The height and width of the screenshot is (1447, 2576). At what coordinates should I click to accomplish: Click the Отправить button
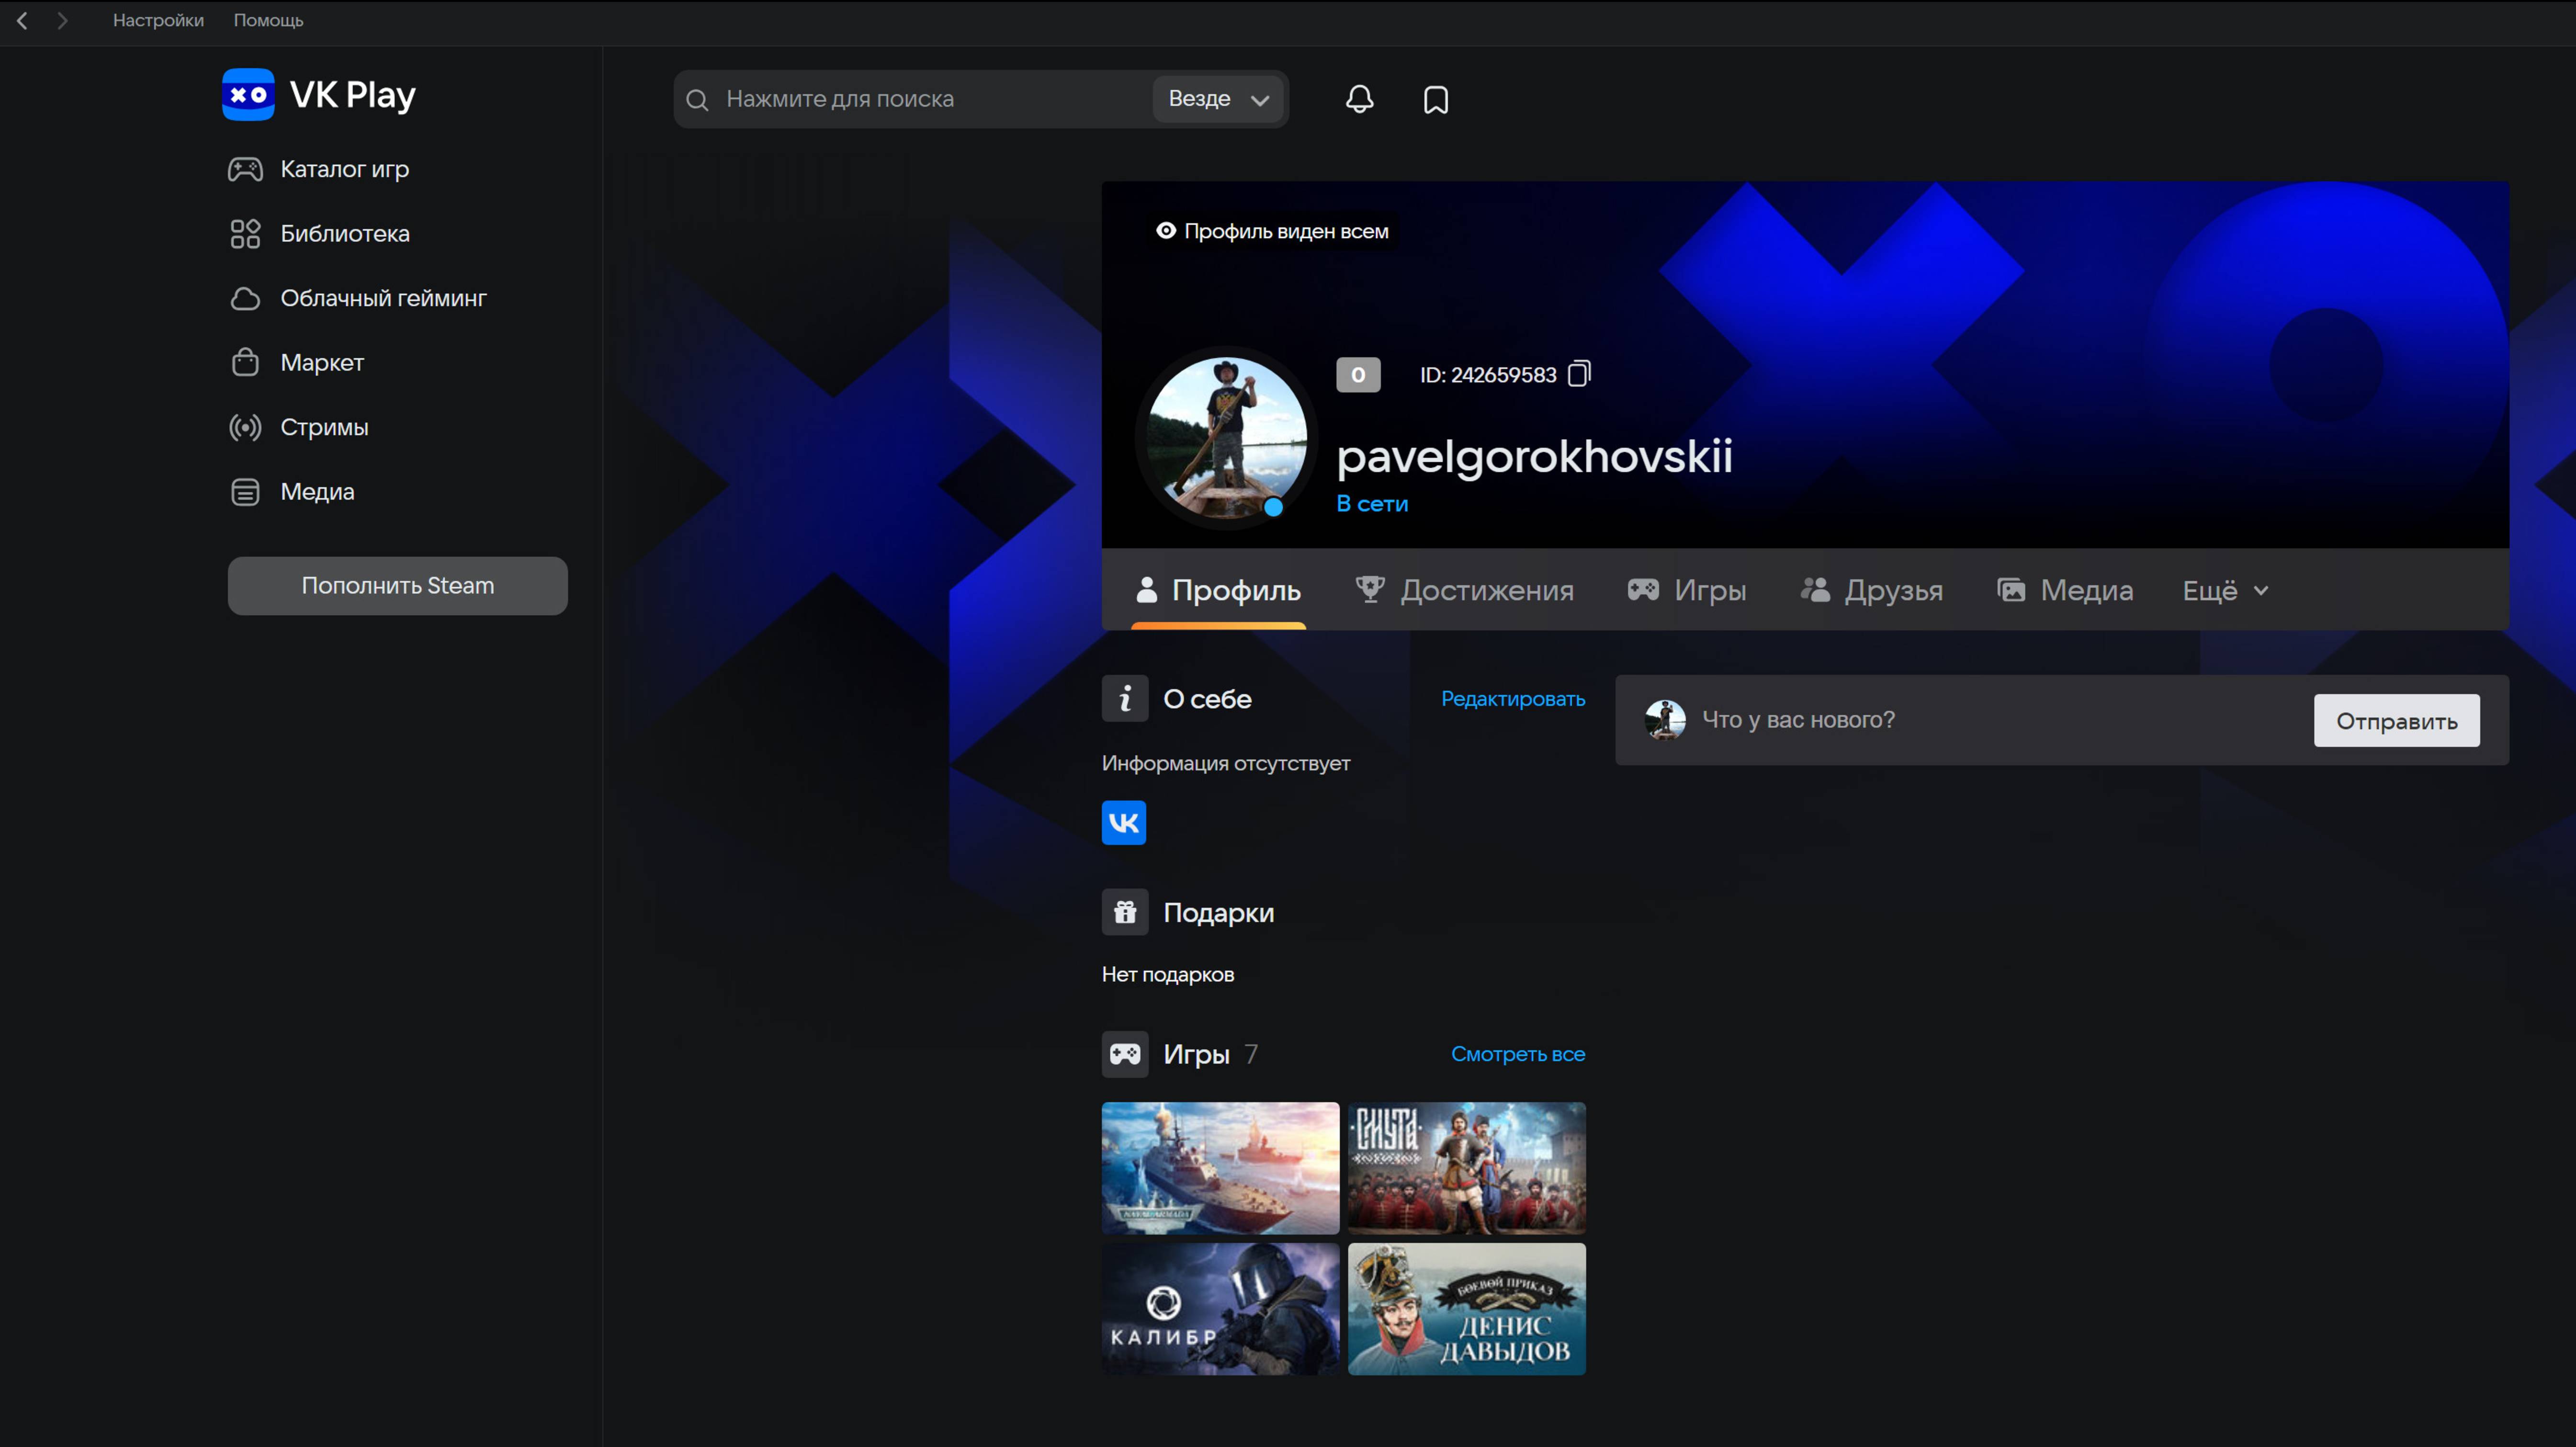coord(2396,721)
